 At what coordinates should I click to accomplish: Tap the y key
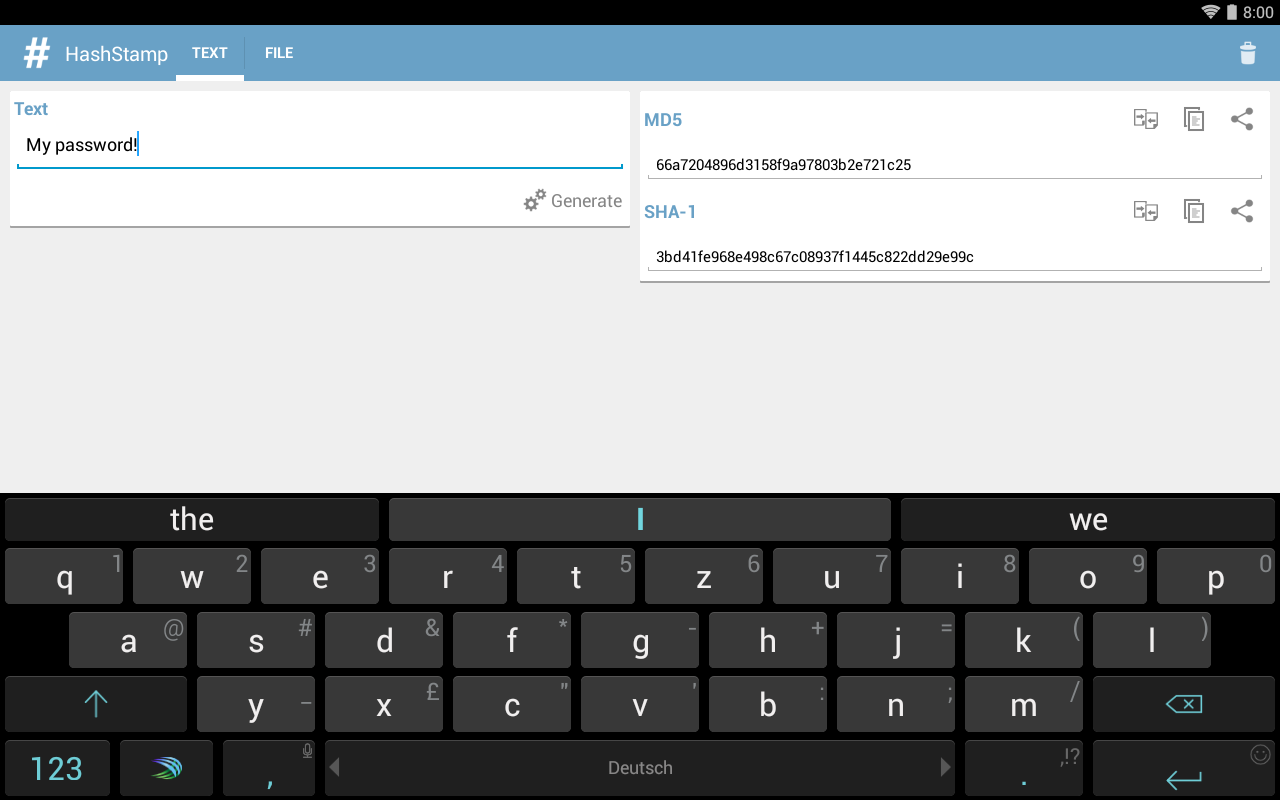pyautogui.click(x=256, y=704)
